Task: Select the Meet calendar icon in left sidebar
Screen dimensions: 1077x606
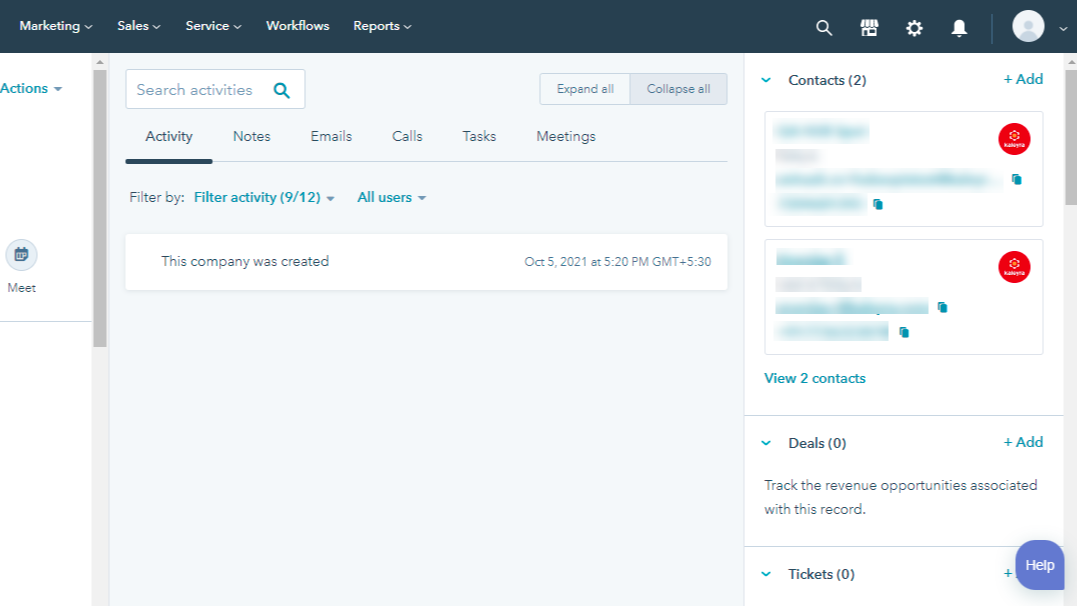Action: coord(21,254)
